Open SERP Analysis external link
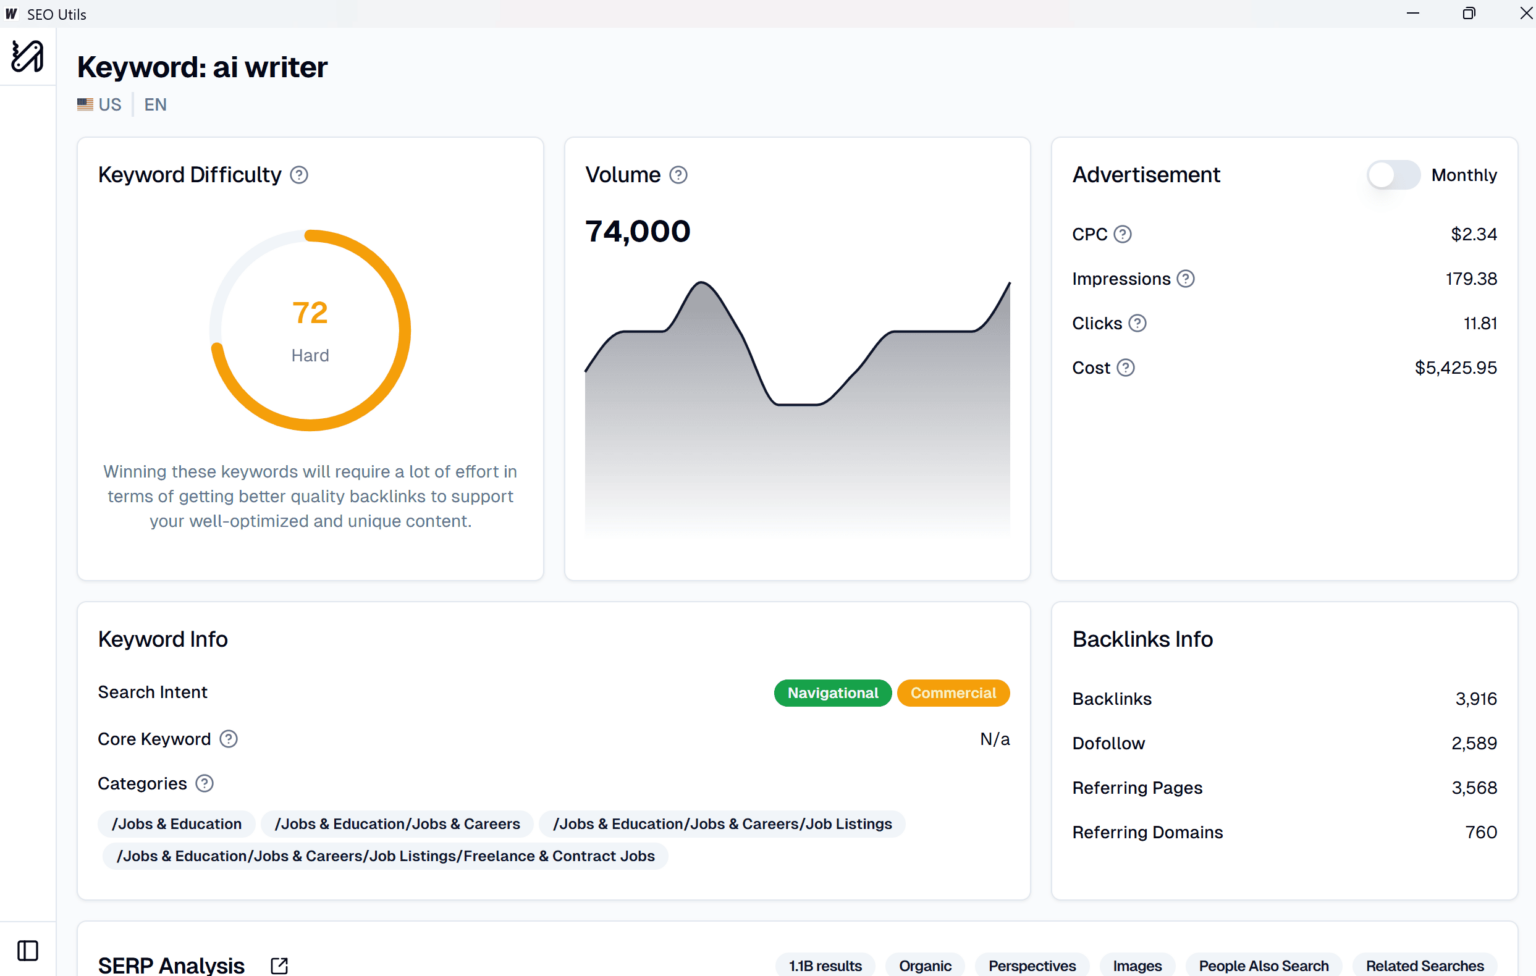The width and height of the screenshot is (1536, 976). (x=278, y=965)
